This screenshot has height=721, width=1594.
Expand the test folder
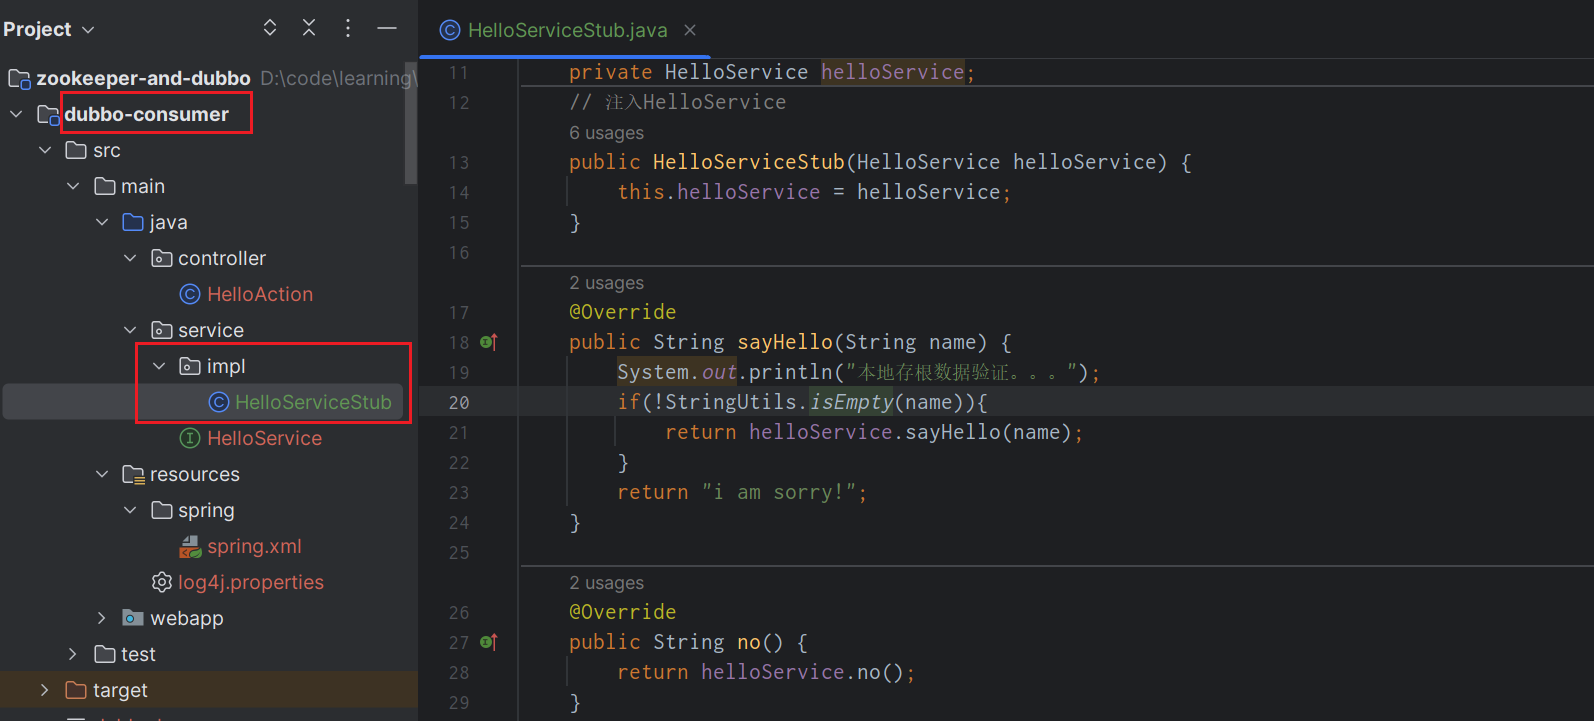[73, 654]
